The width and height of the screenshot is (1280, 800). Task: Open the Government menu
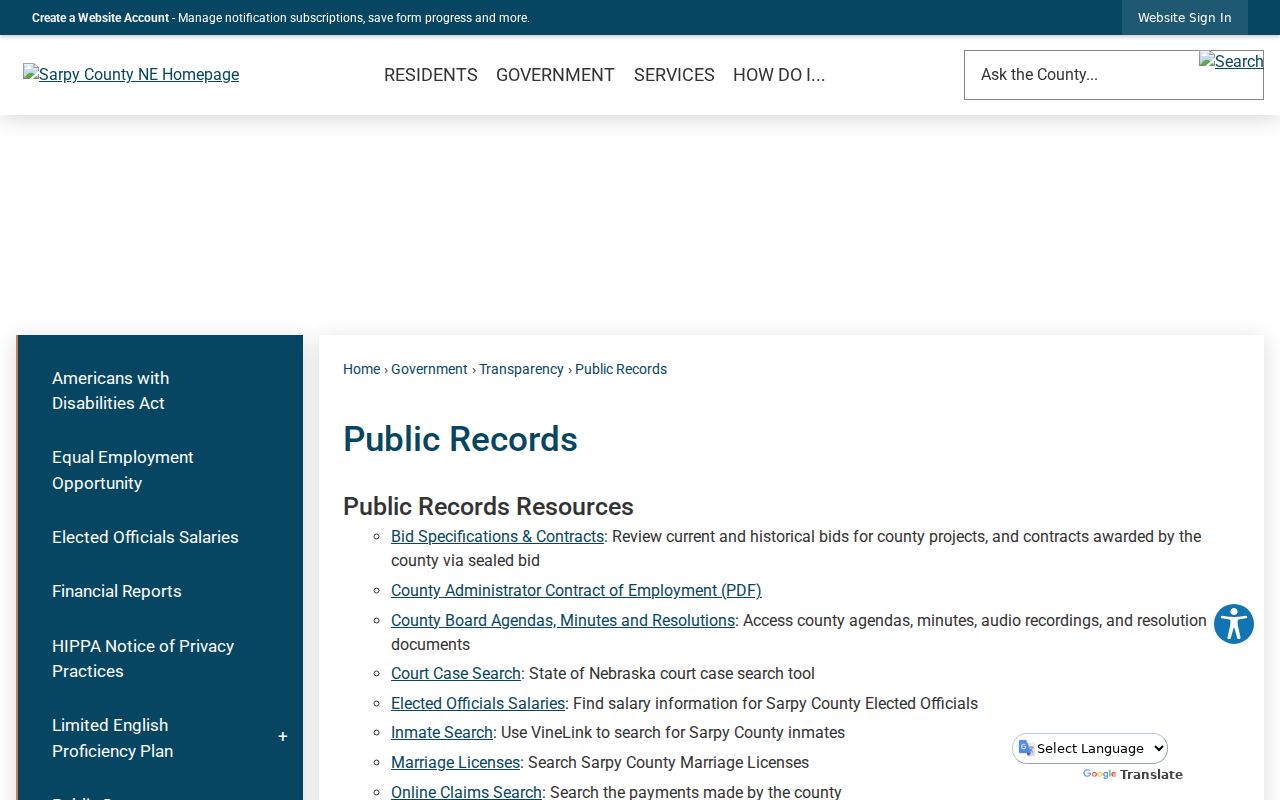click(555, 75)
